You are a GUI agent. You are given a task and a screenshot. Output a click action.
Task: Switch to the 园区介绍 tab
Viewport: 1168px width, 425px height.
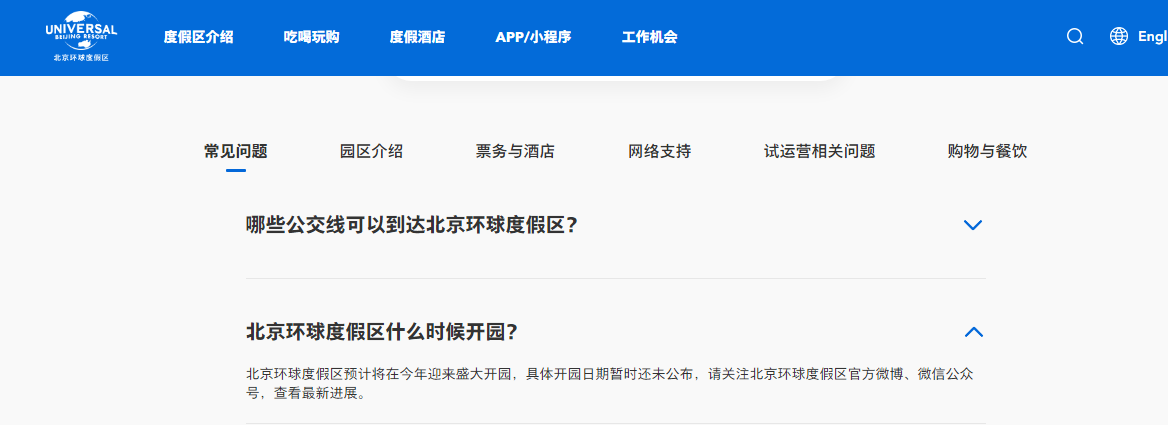(371, 152)
